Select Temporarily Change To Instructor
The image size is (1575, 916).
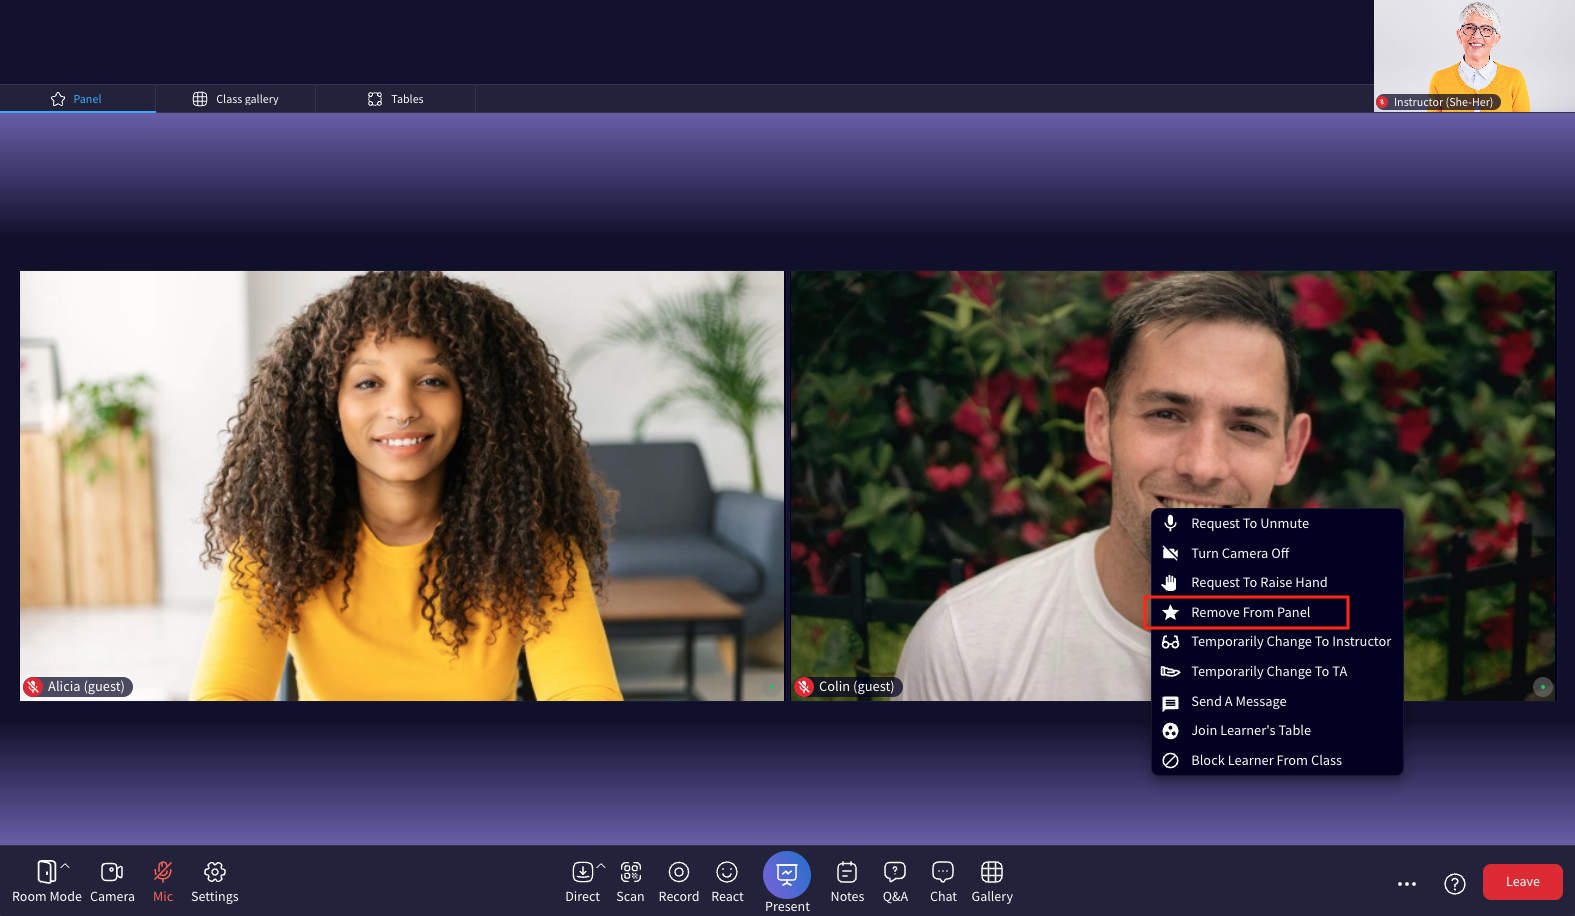1277,641
